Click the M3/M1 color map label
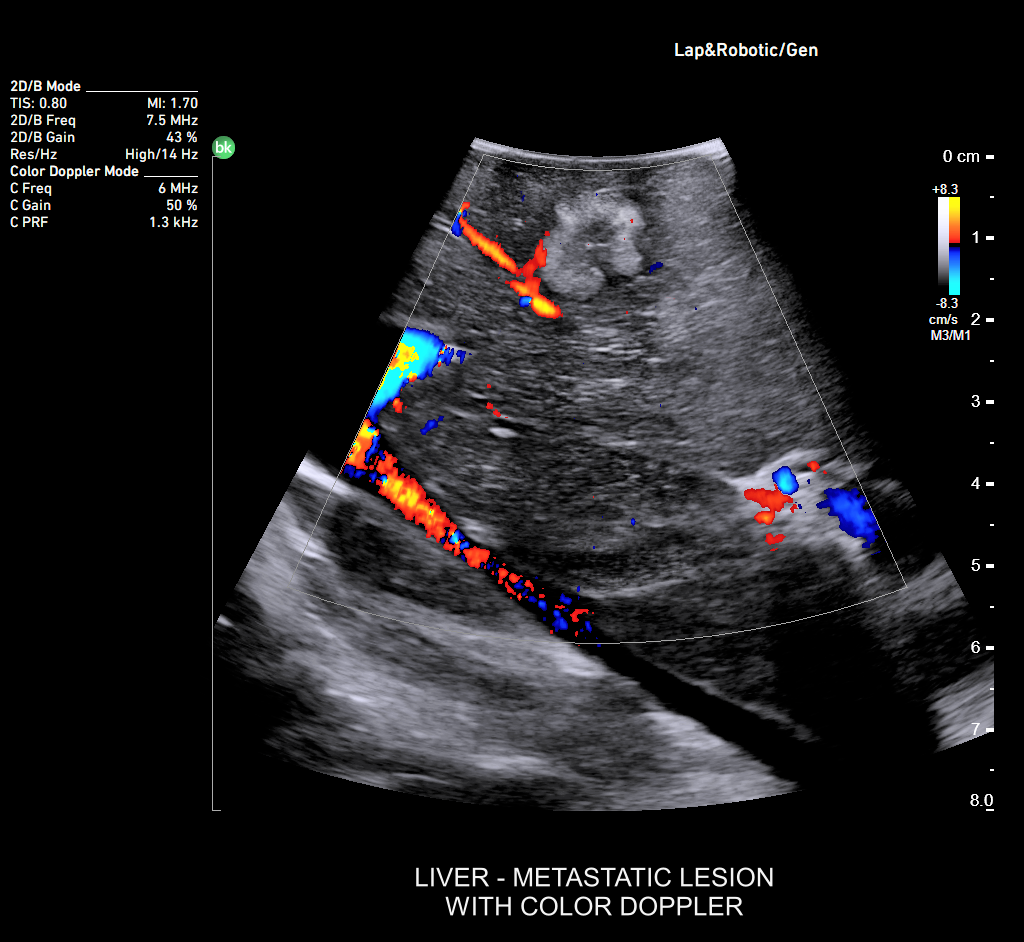Screen dimensions: 1024x942 950,336
